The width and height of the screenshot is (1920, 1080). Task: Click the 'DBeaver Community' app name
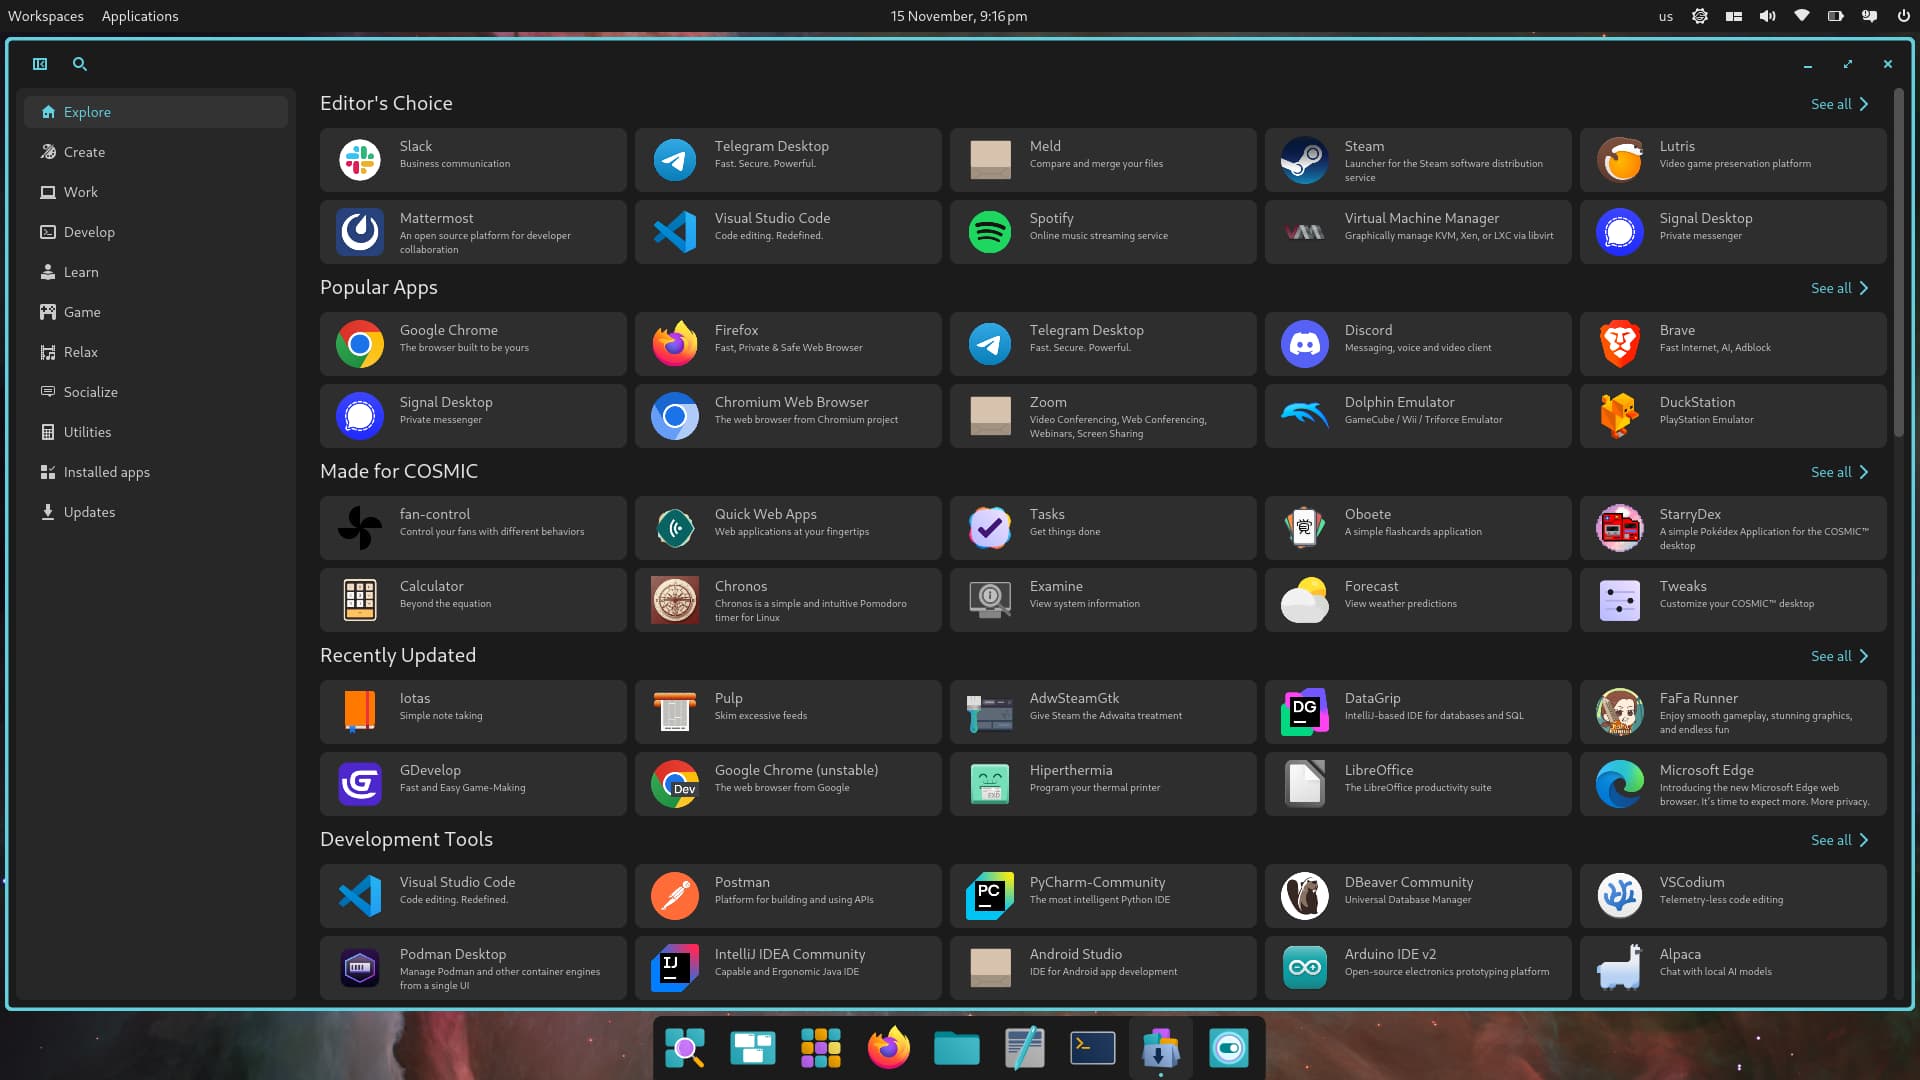pos(1409,882)
